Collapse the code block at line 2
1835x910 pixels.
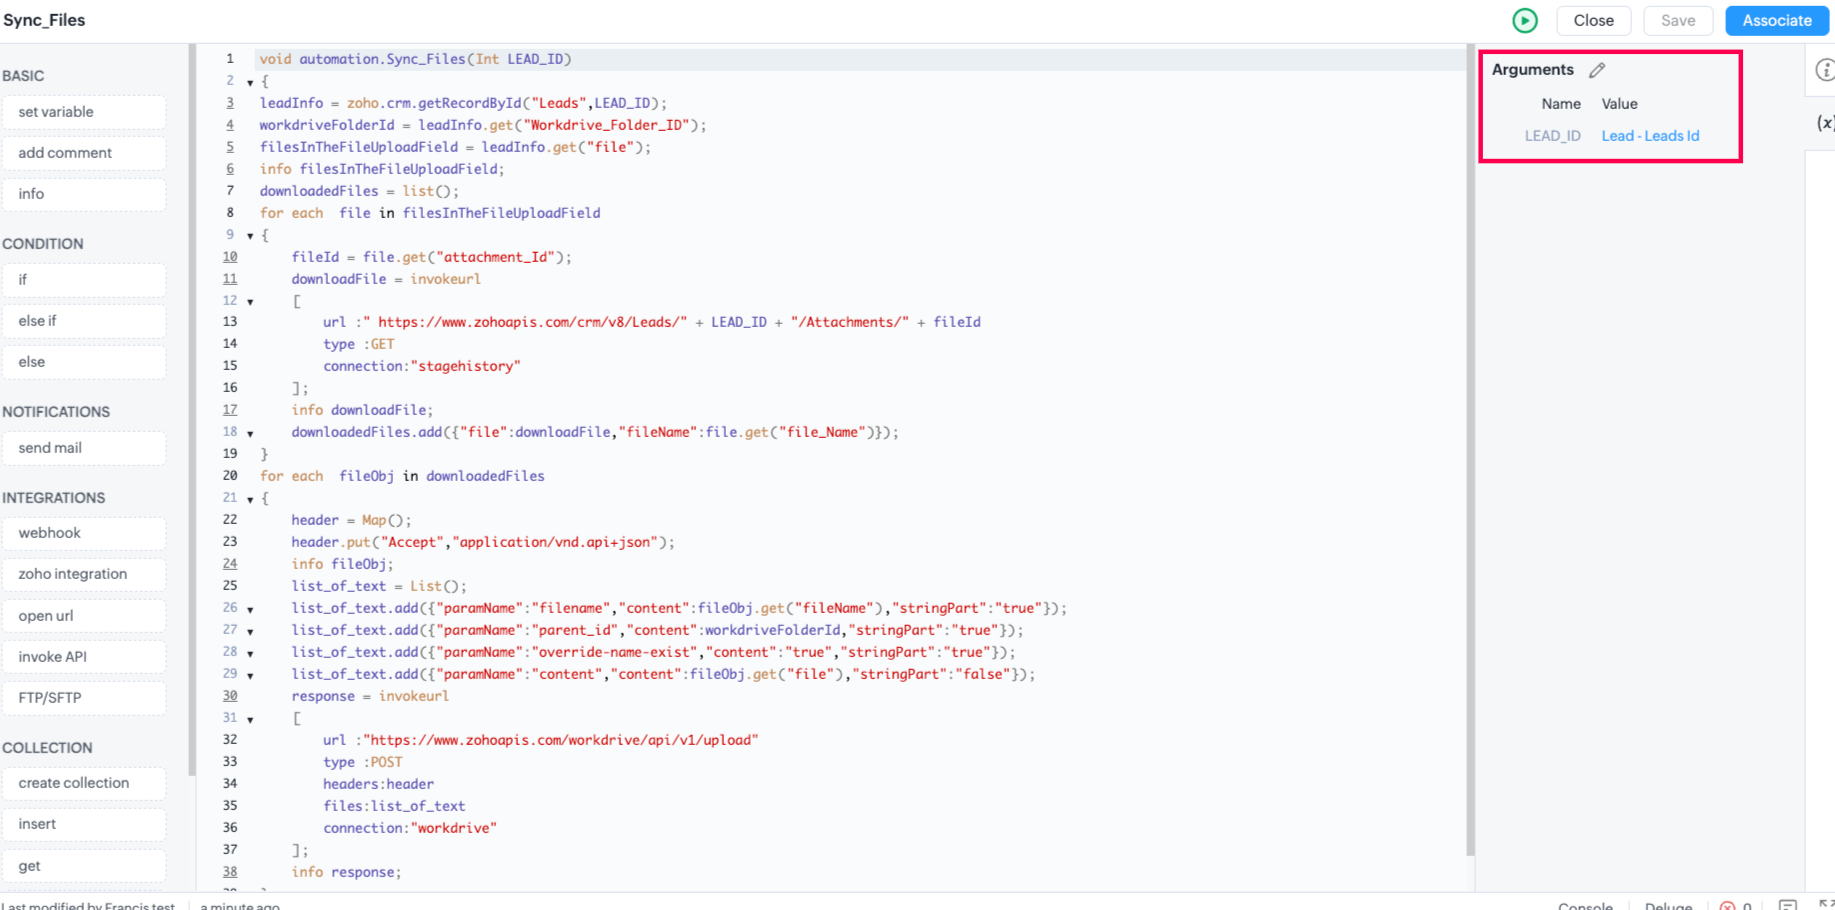250,83
